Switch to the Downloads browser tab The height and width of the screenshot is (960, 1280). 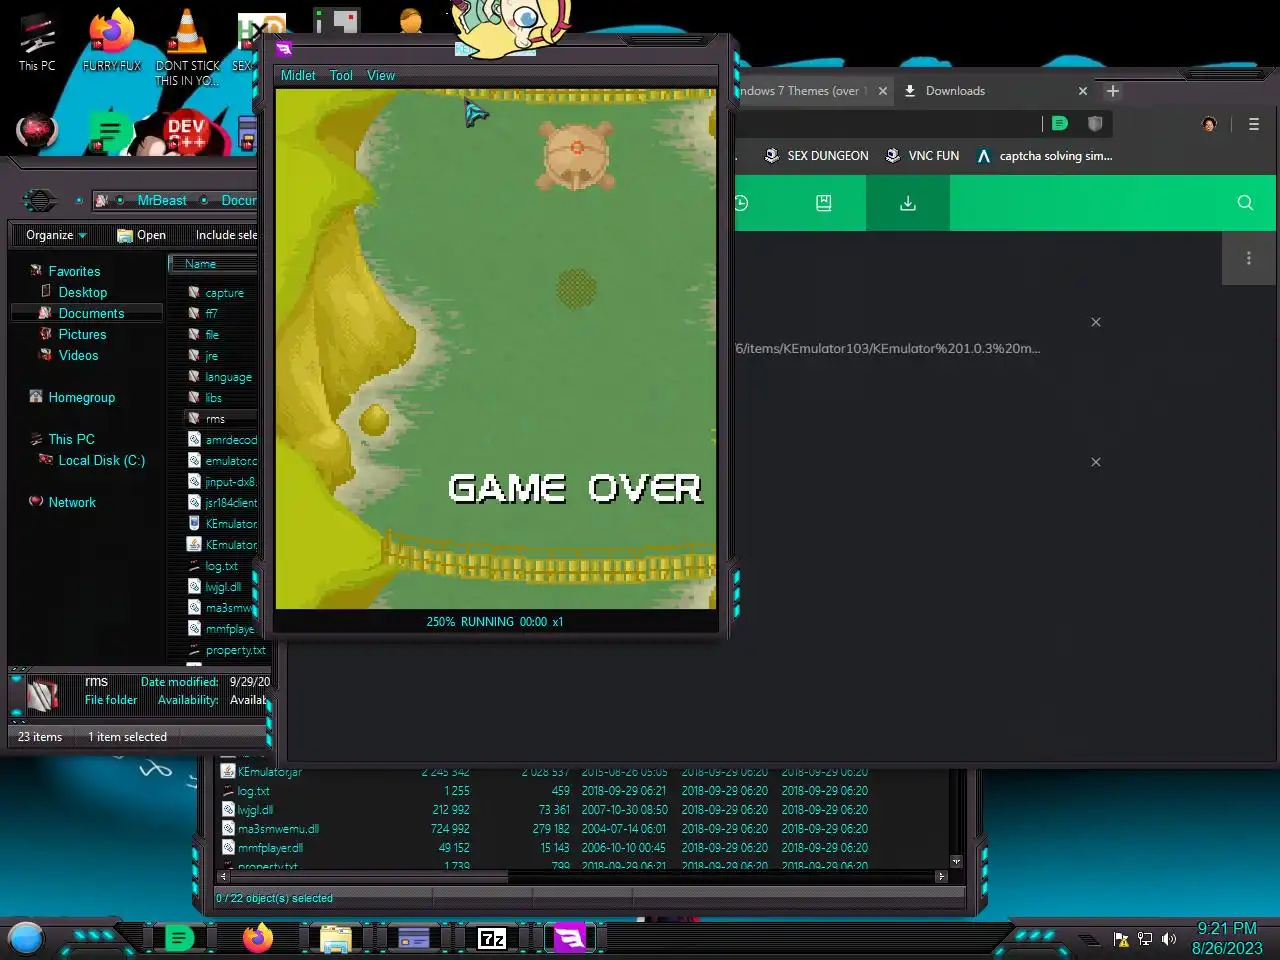pyautogui.click(x=955, y=91)
